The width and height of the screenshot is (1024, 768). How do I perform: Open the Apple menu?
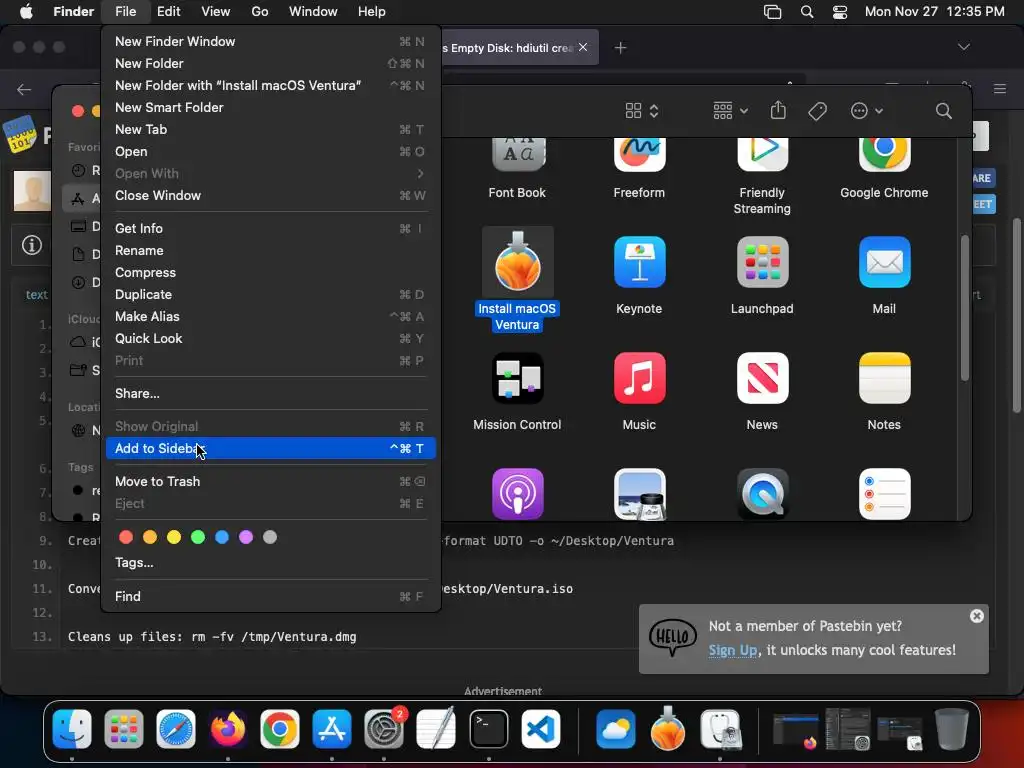pos(26,12)
